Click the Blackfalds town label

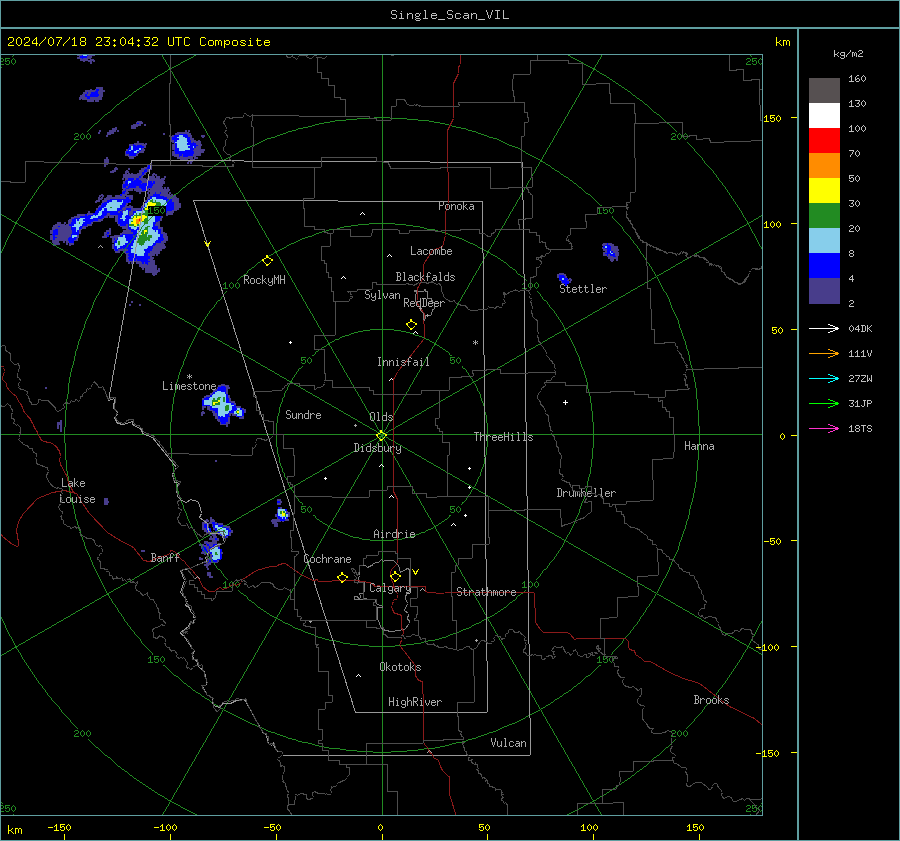425,277
